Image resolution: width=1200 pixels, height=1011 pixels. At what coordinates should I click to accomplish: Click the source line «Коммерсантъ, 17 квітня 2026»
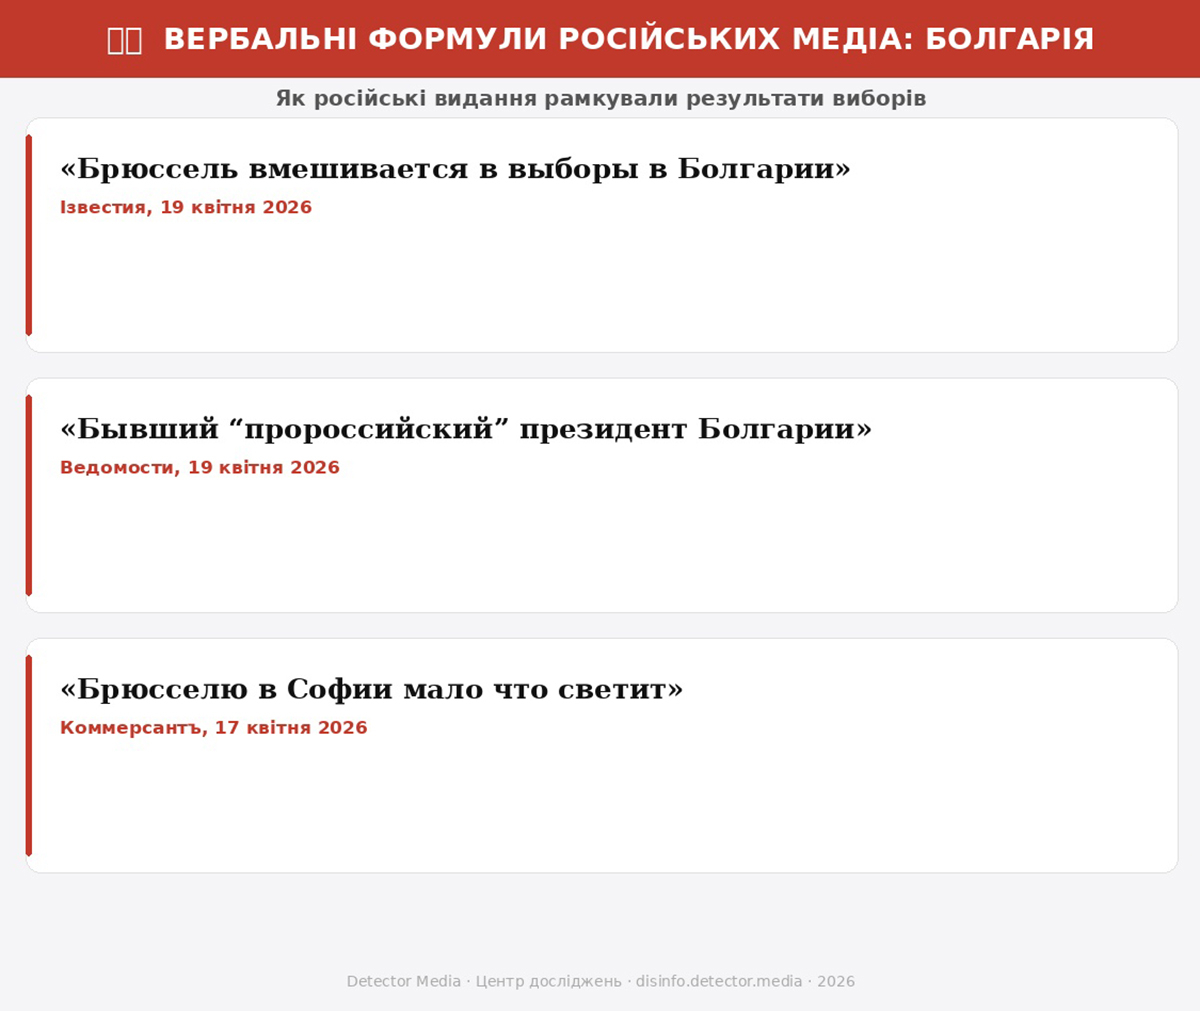coord(214,728)
